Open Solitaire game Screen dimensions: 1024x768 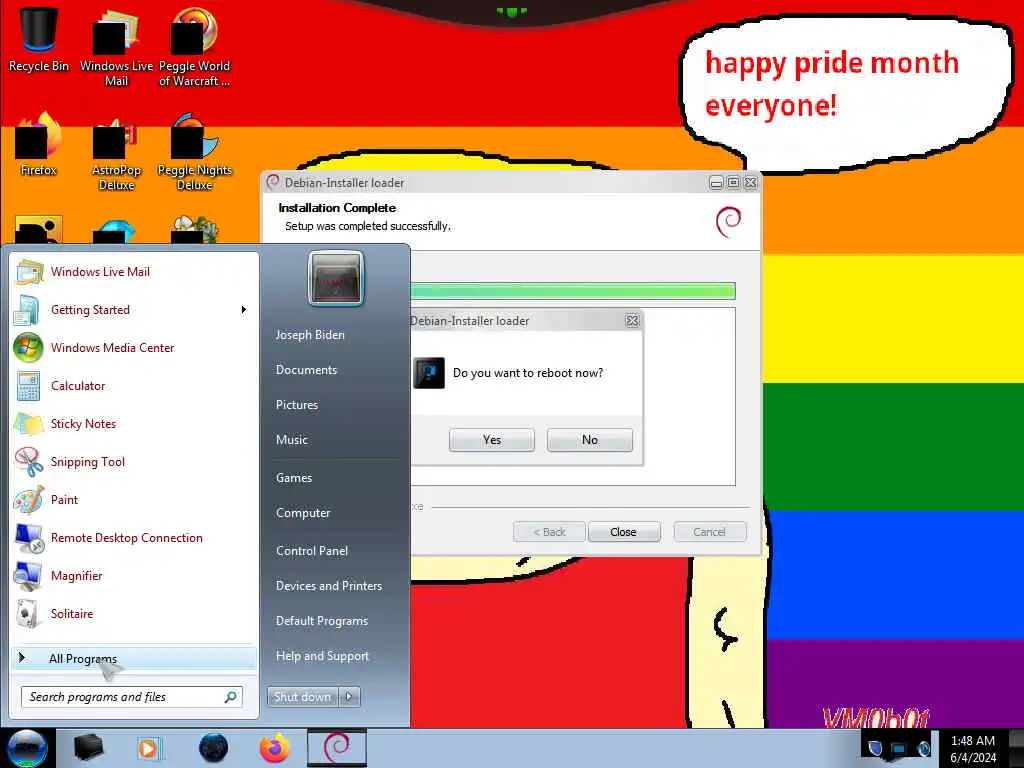point(134,613)
